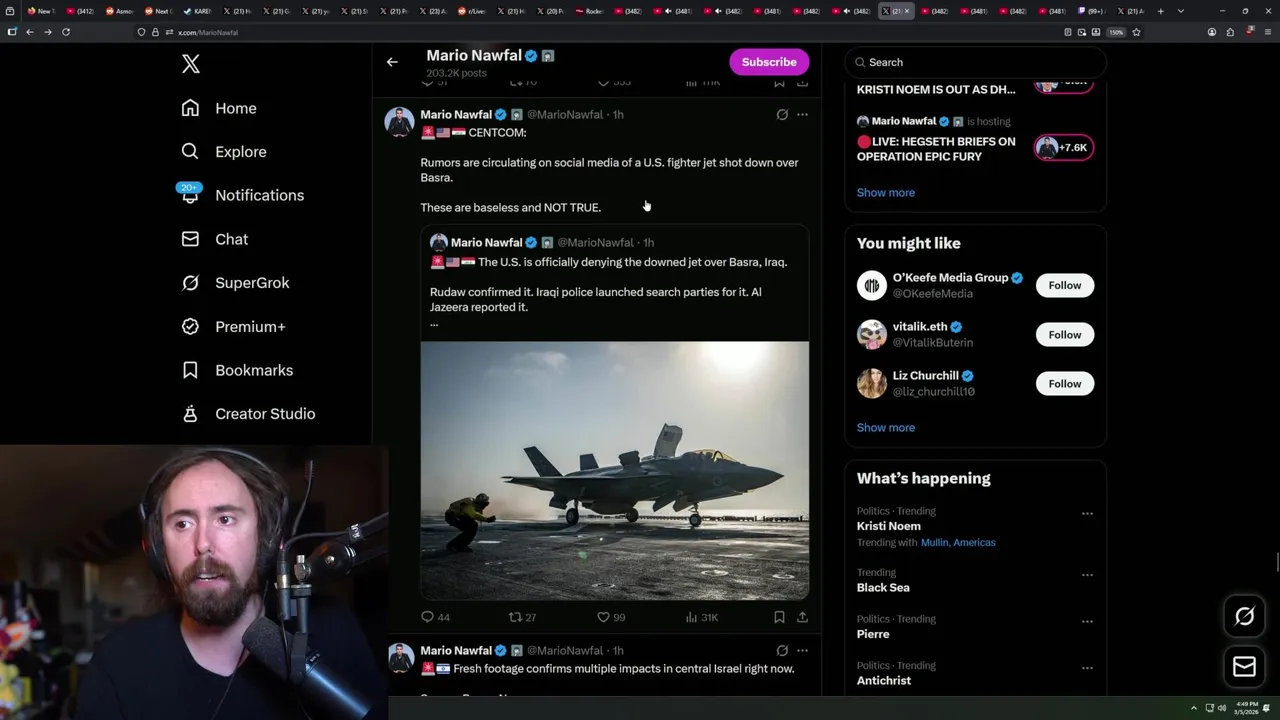Viewport: 1280px width, 720px height.
Task: Bookmark the CENTCOM fighter jet post
Action: point(779,617)
